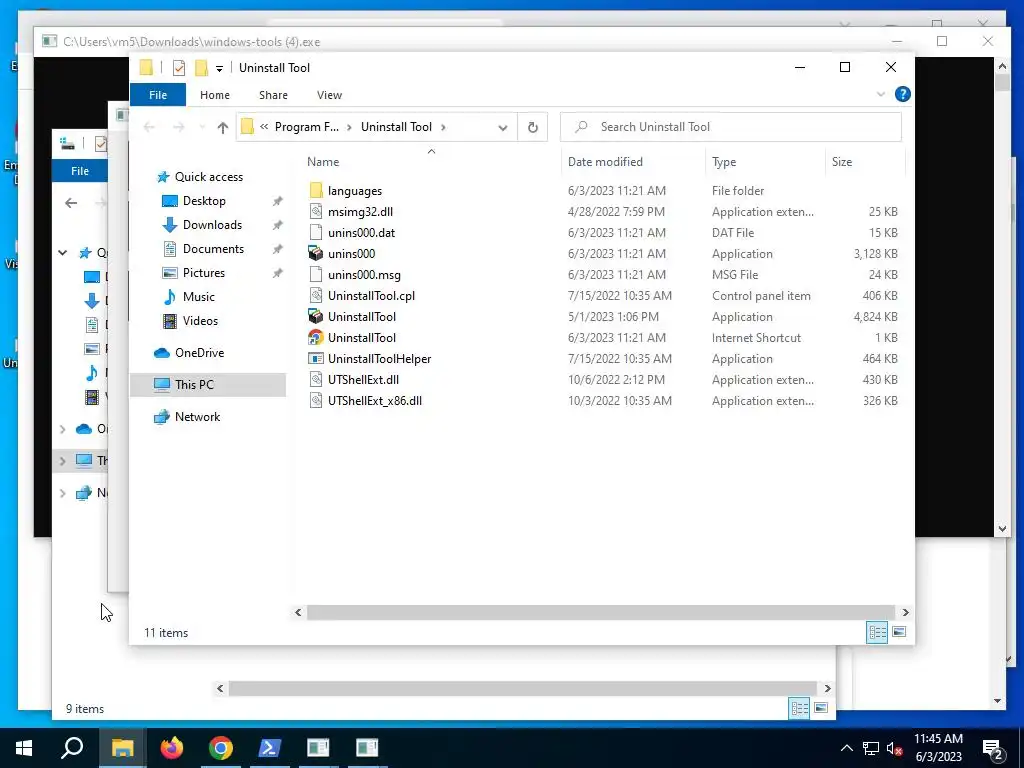The width and height of the screenshot is (1024, 768).
Task: Select the UninstallTool.cpl icon
Action: [315, 296]
